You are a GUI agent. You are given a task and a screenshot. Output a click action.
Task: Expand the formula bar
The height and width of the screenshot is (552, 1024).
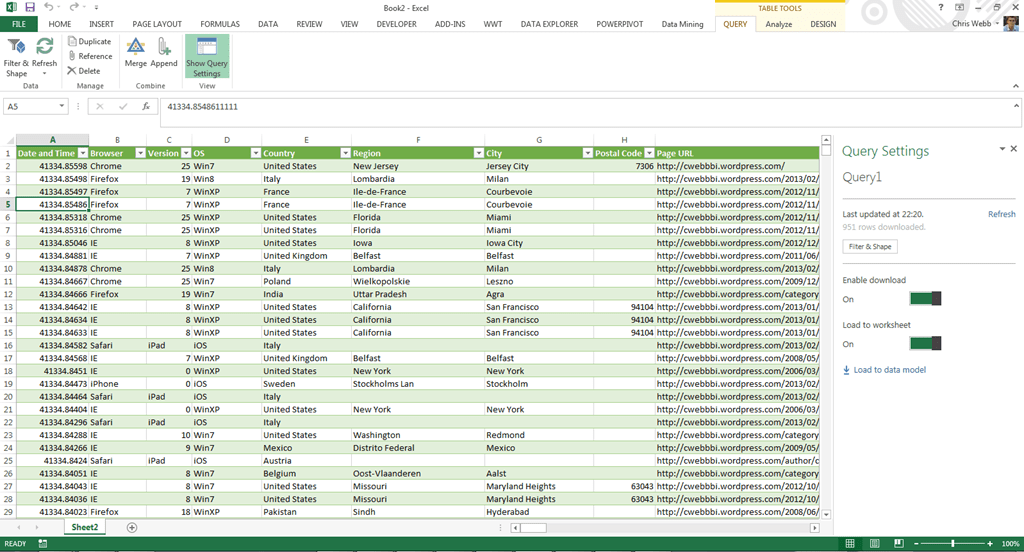point(1016,106)
